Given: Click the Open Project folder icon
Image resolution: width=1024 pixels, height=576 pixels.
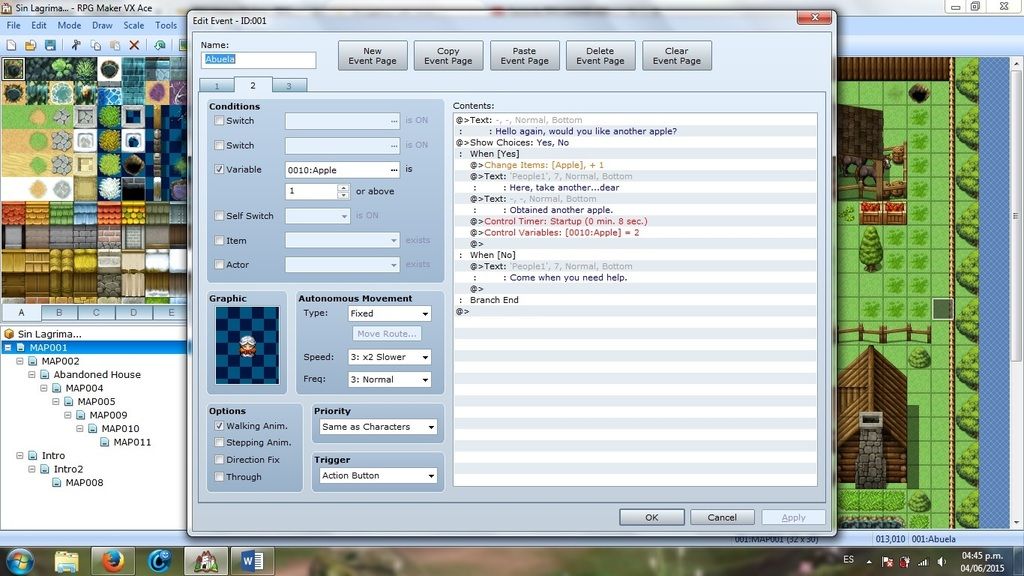Looking at the screenshot, I should click(31, 45).
